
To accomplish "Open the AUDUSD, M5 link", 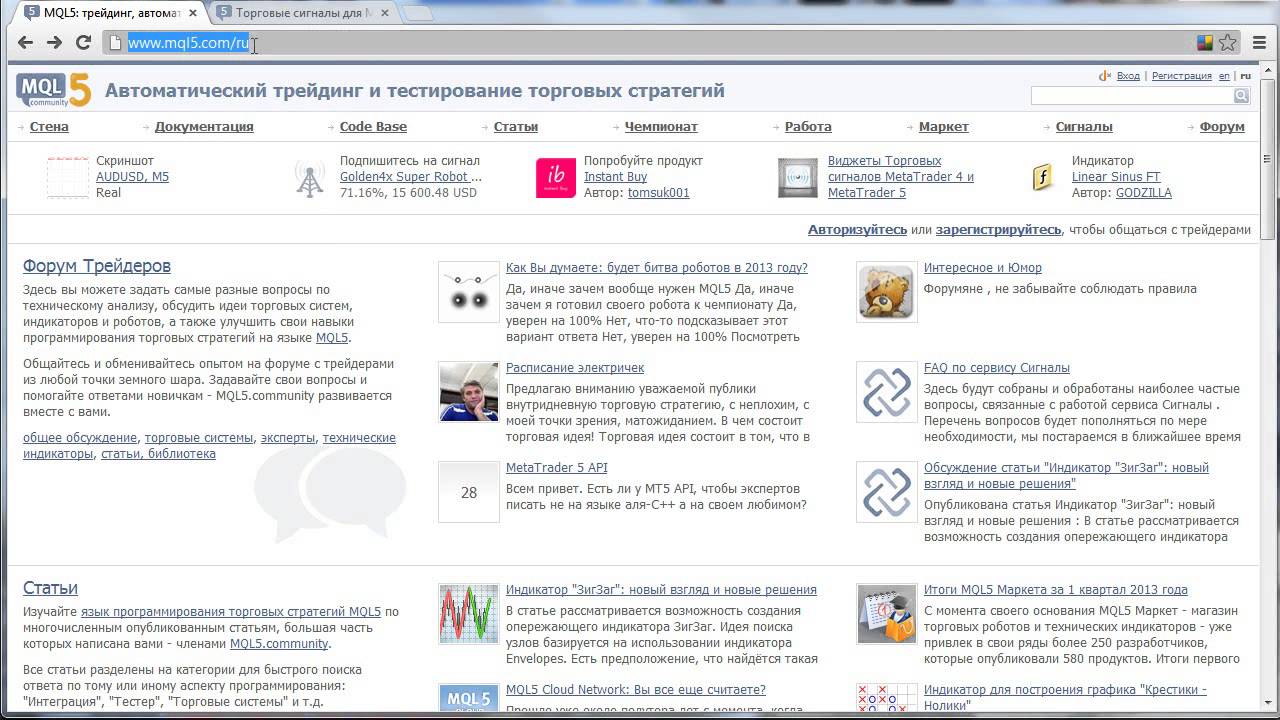I will click(132, 177).
